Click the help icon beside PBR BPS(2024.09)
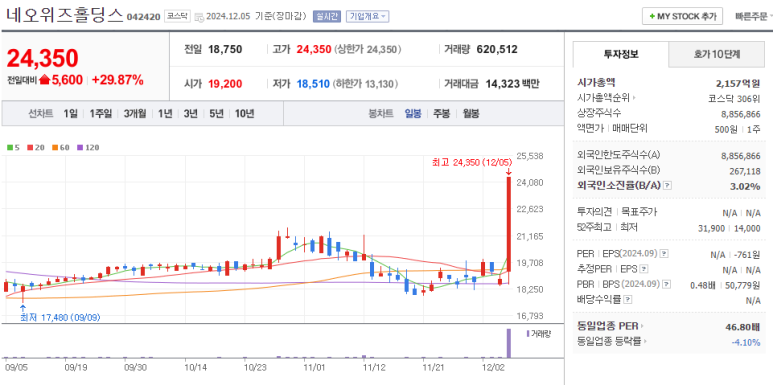 [x=667, y=284]
